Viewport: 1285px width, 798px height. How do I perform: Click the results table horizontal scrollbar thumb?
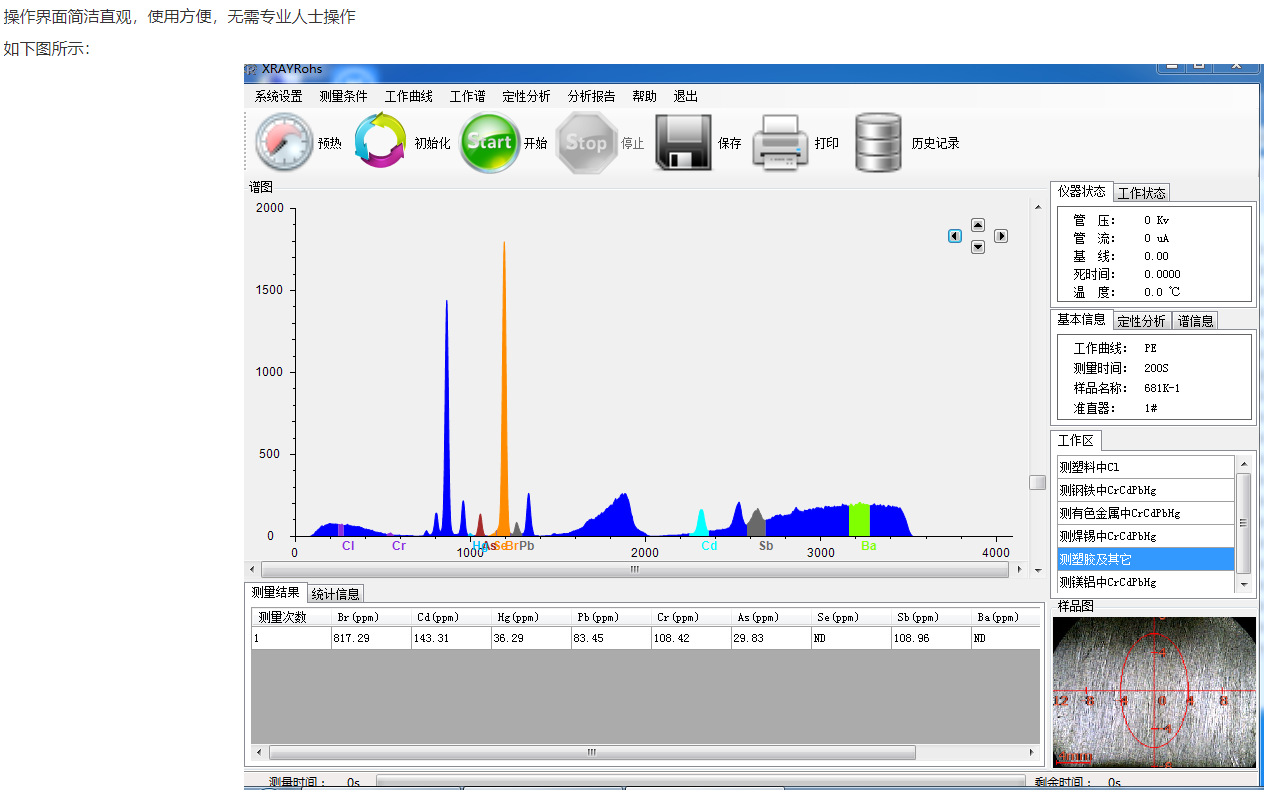pos(592,752)
